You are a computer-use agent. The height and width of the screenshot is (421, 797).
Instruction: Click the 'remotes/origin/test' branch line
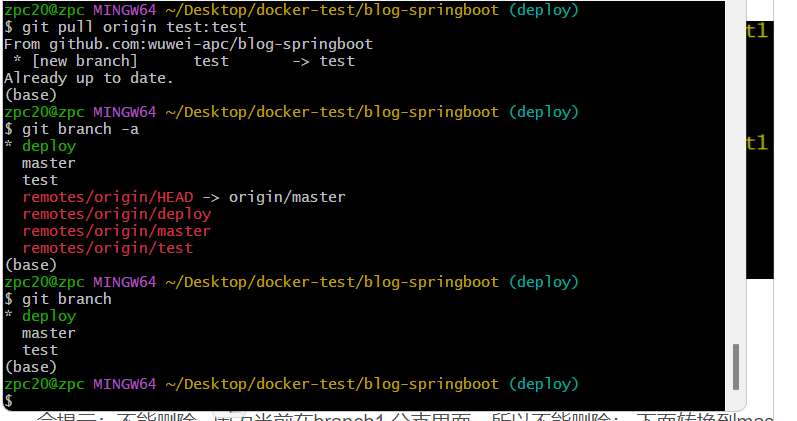[107, 248]
